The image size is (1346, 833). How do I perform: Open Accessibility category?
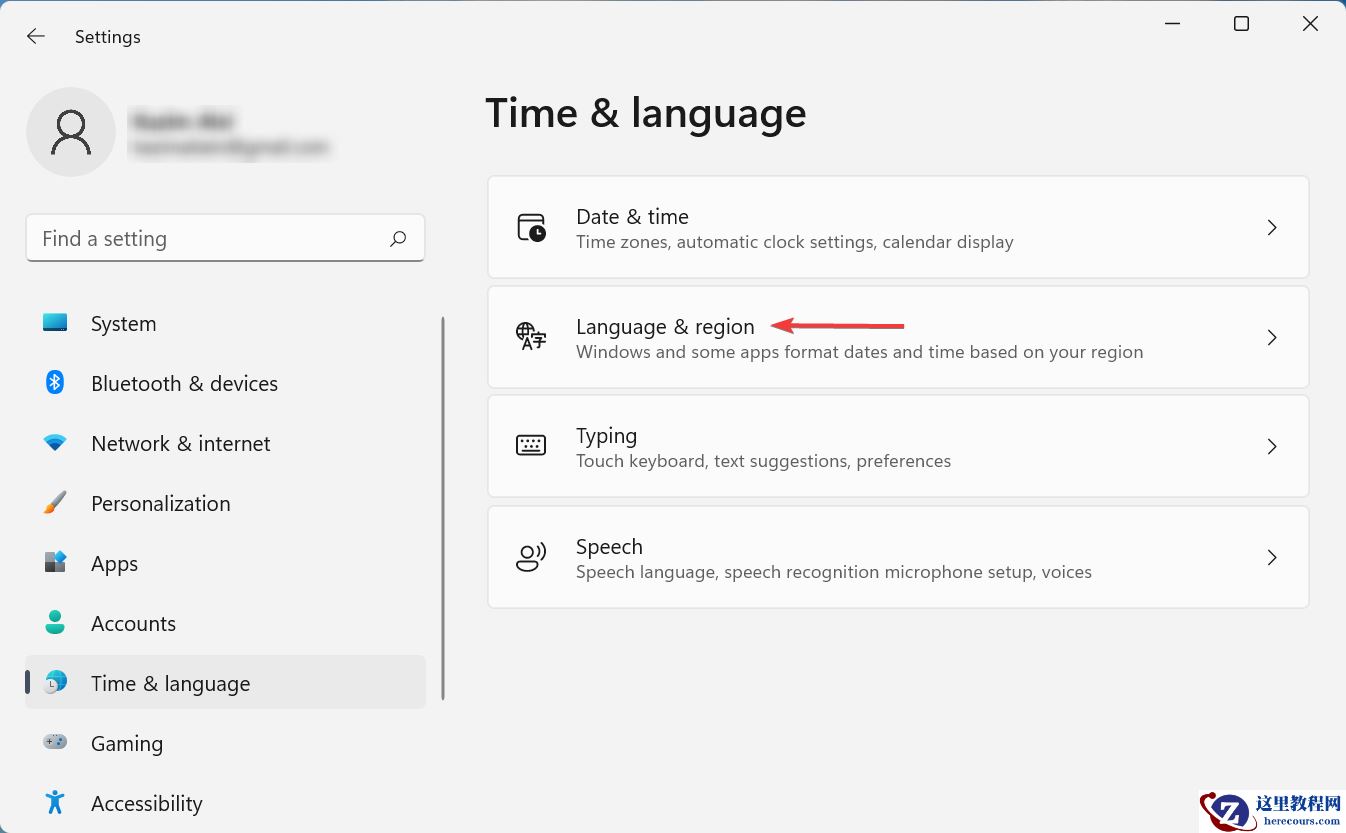click(x=225, y=803)
